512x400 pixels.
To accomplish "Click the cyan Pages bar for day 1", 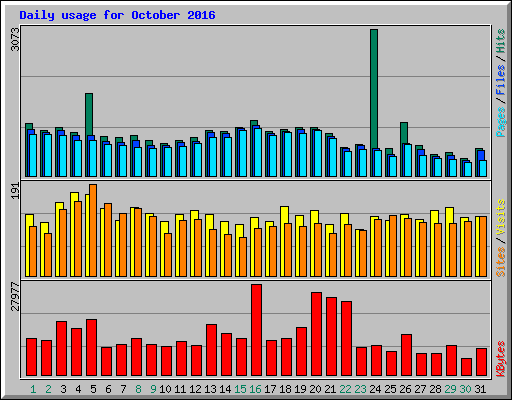I will point(33,155).
